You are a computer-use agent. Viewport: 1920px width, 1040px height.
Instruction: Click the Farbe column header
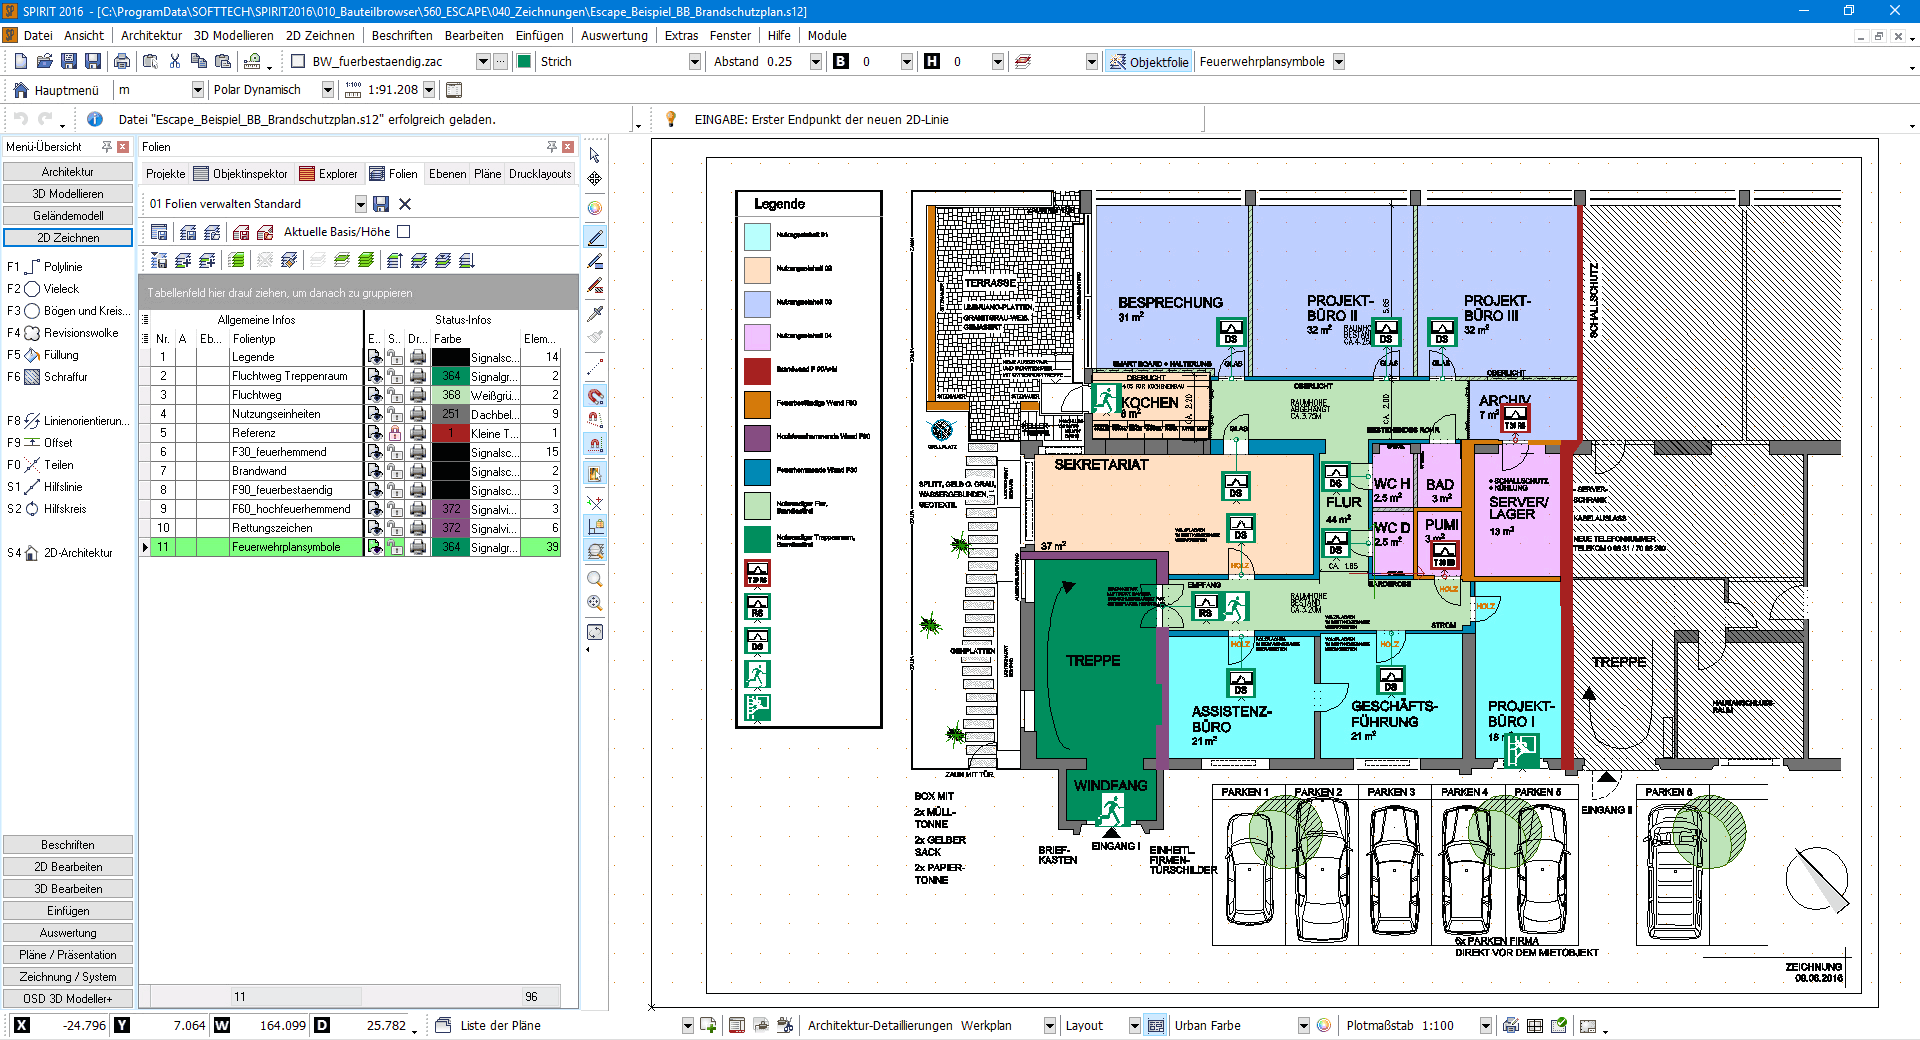point(448,339)
